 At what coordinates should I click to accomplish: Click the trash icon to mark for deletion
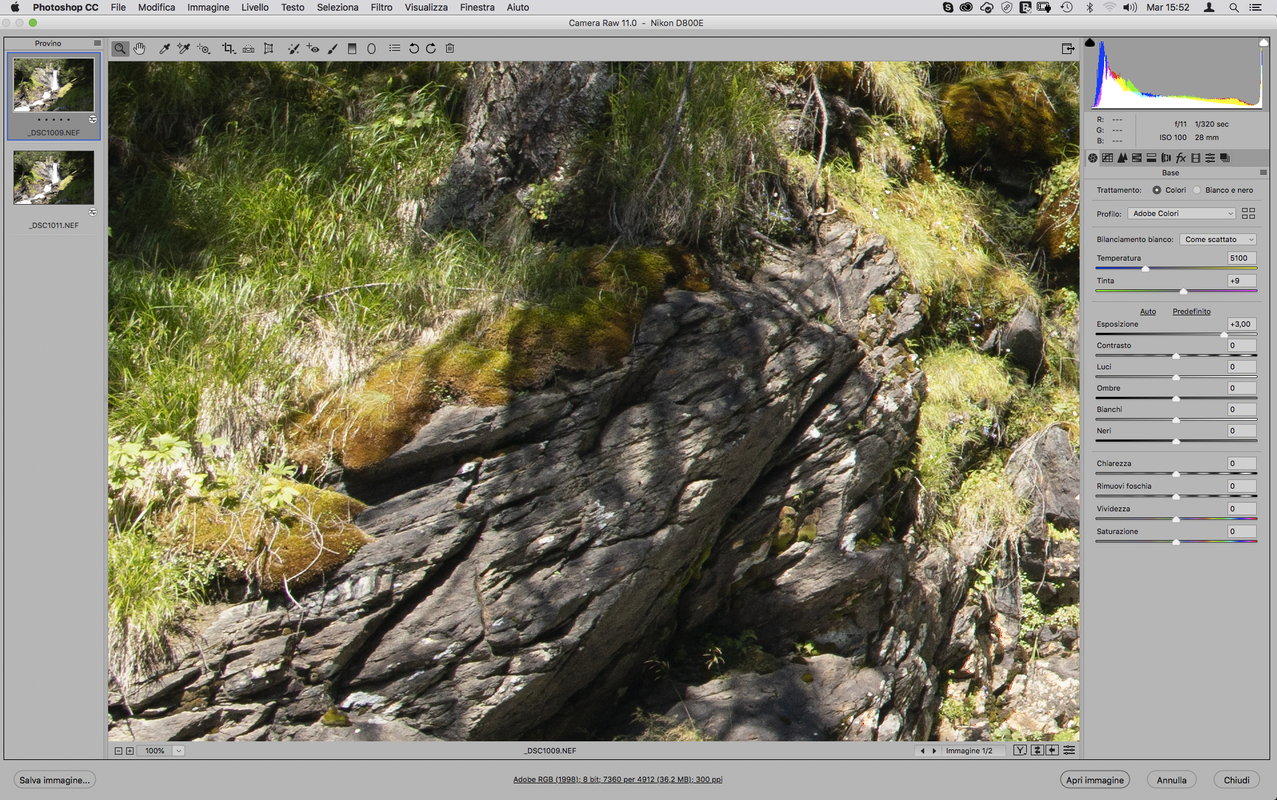pos(450,48)
